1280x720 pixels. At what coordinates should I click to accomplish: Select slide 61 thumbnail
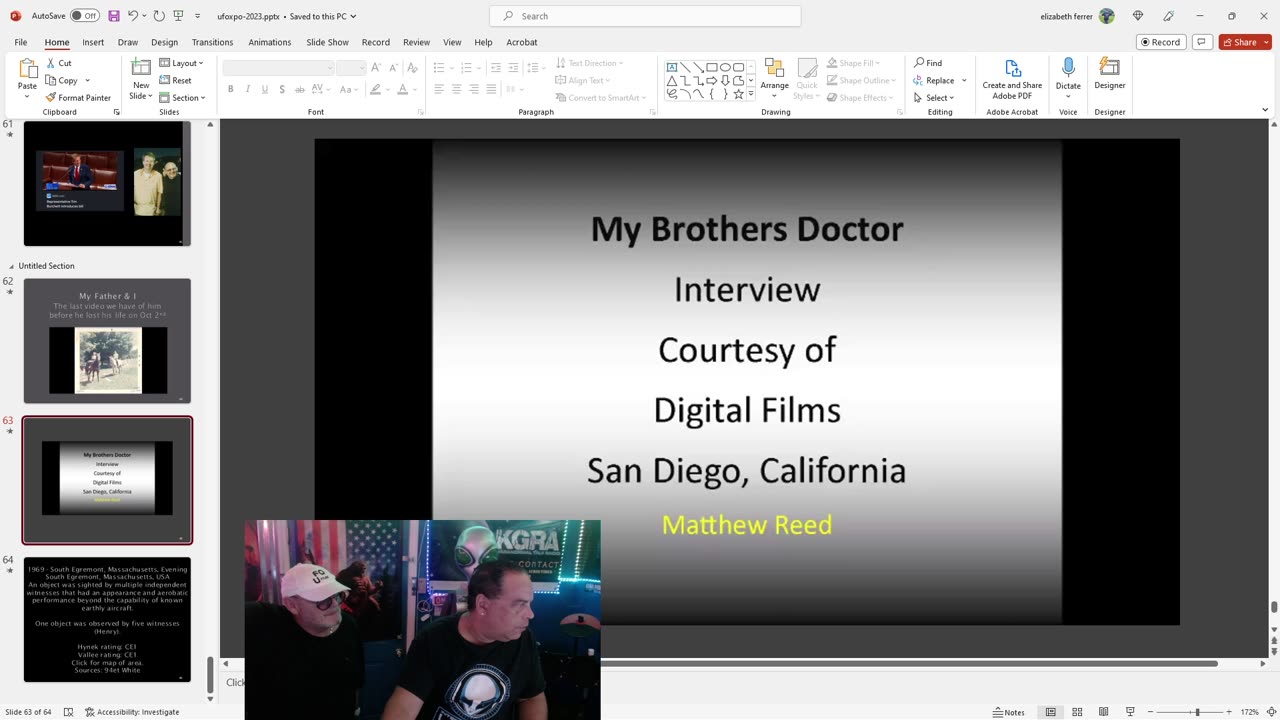[107, 183]
